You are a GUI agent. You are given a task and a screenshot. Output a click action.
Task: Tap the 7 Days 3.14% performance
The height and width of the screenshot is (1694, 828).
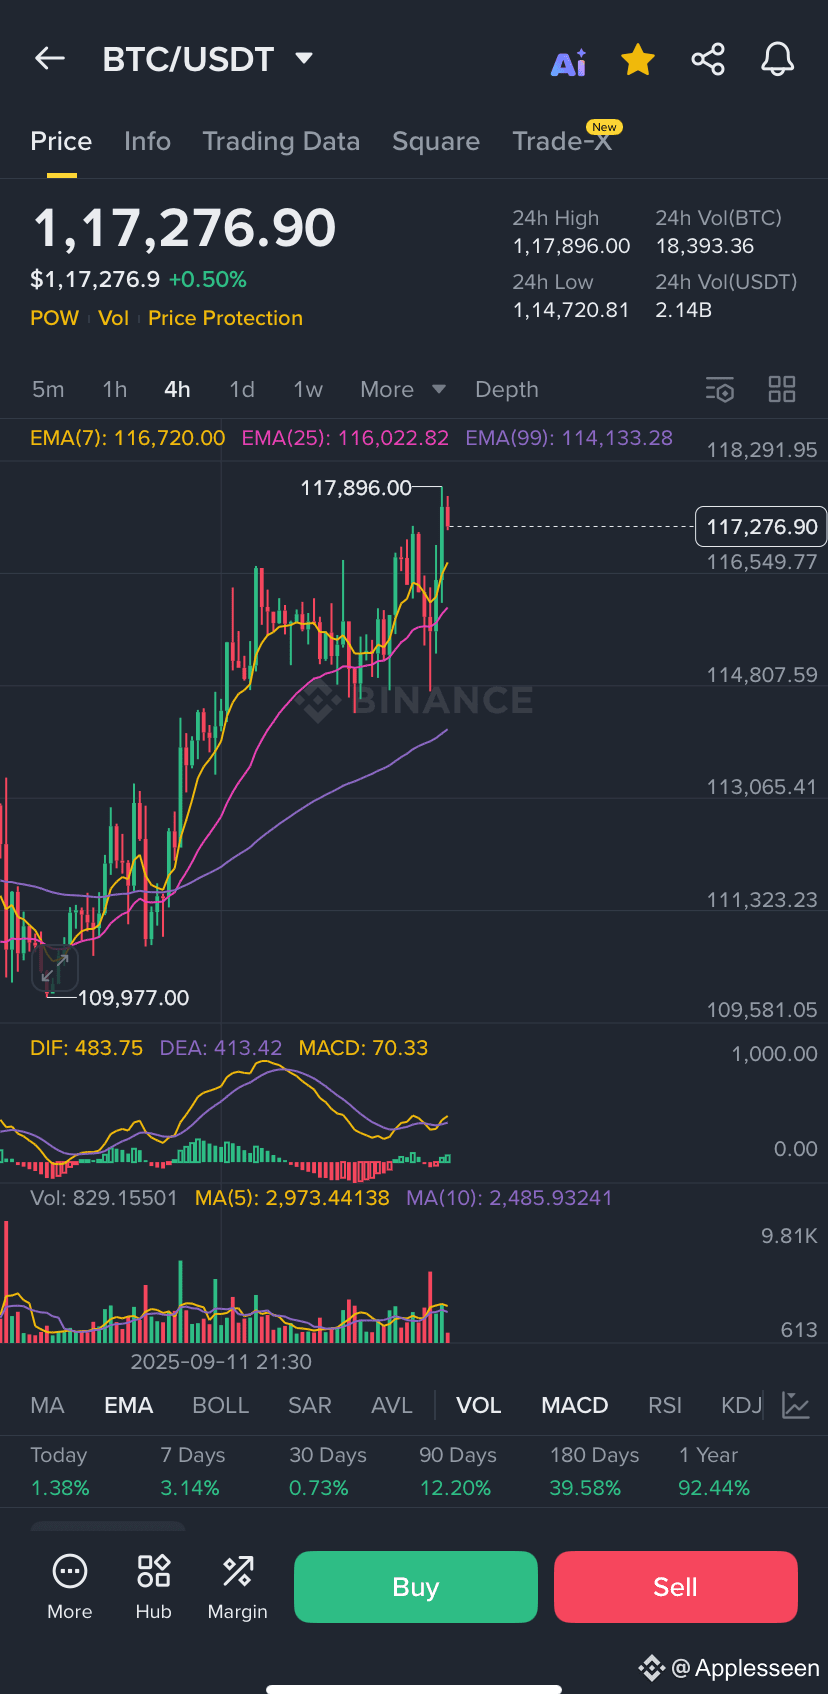coord(192,1471)
